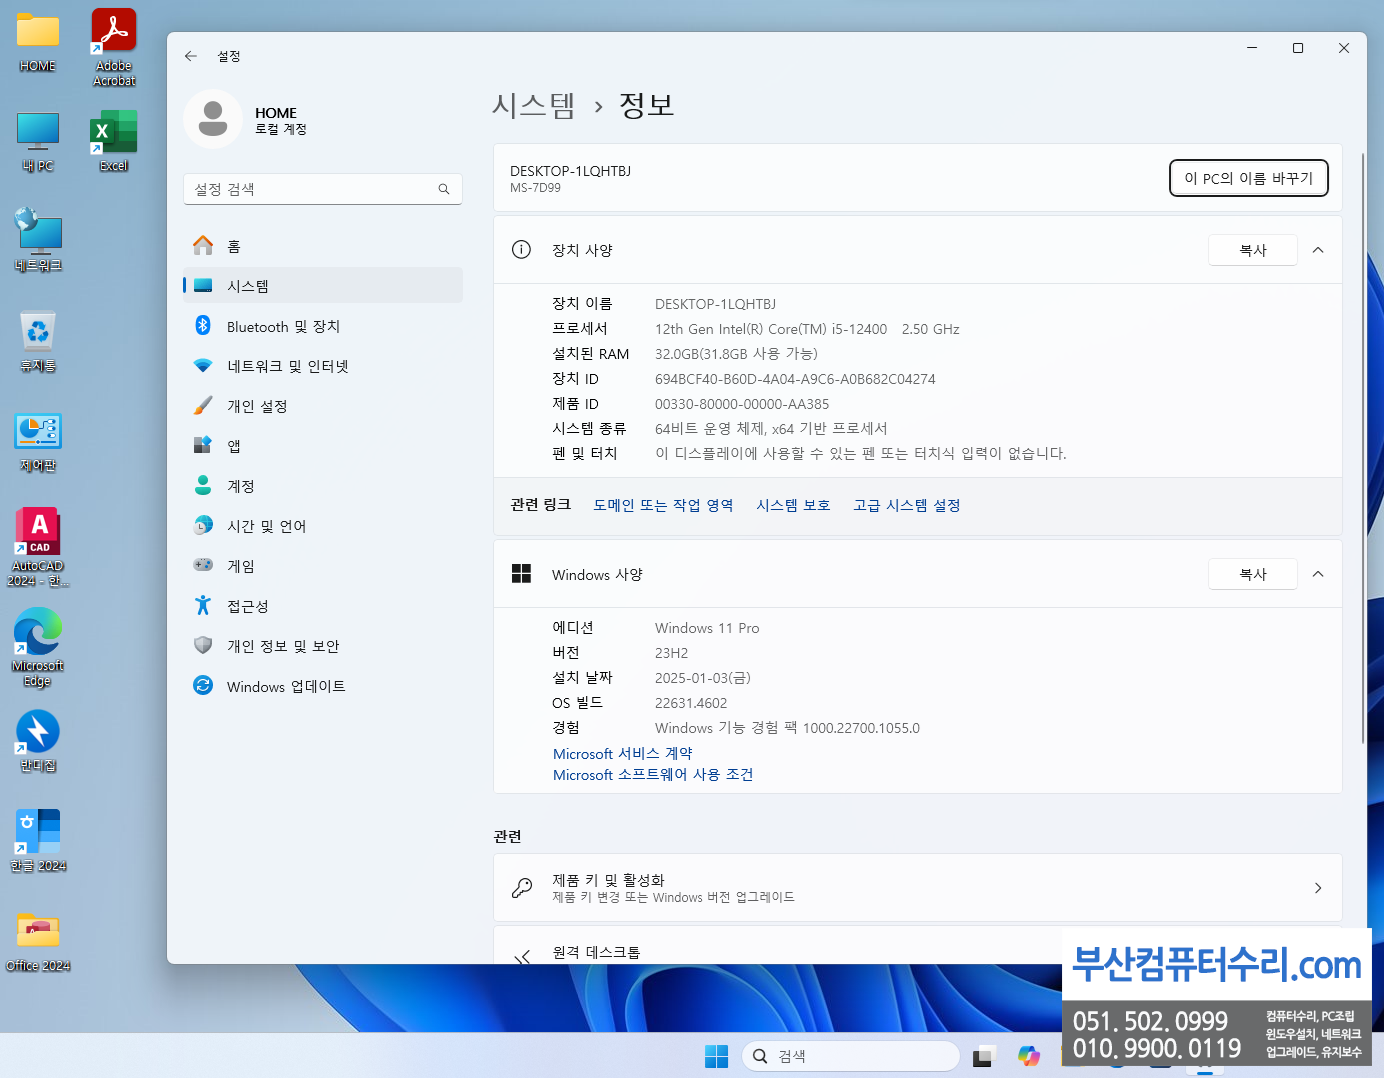This screenshot has width=1384, height=1078.
Task: Click the info icon beside 장치 사양
Action: [521, 250]
